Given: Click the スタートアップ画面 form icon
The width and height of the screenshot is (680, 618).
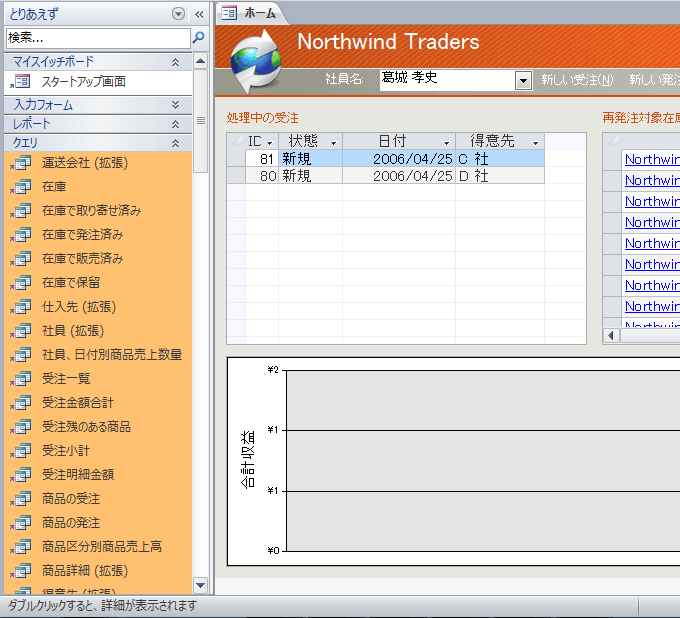Looking at the screenshot, I should coord(21,82).
